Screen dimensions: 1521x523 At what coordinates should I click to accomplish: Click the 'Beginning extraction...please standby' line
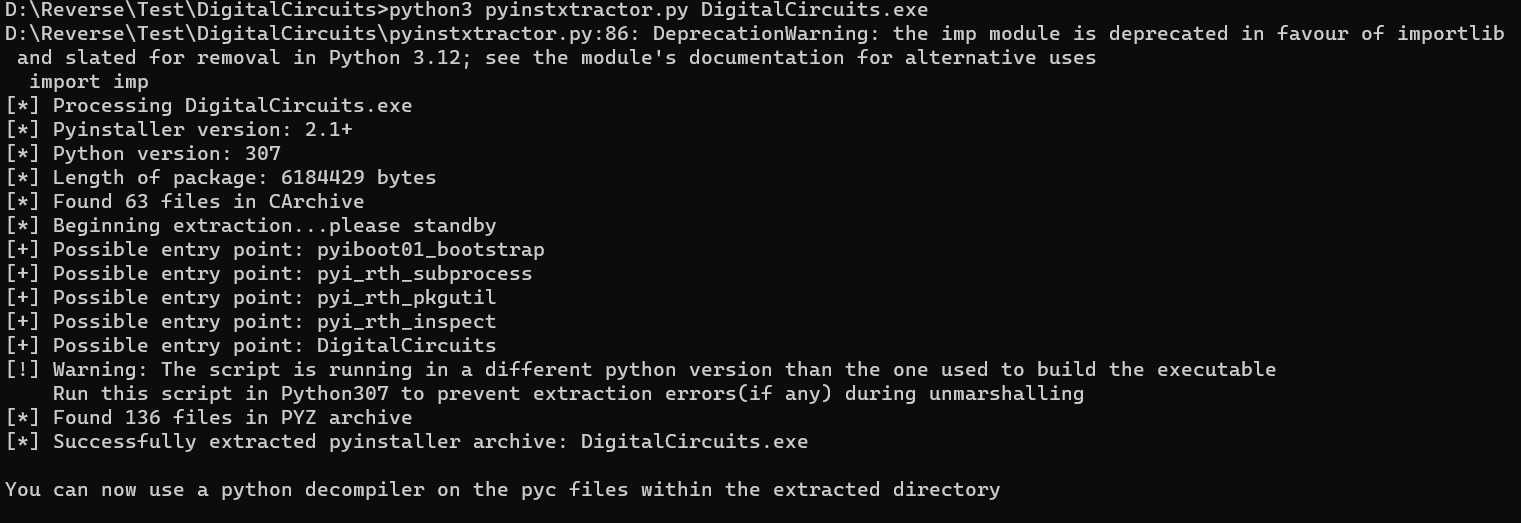(274, 226)
